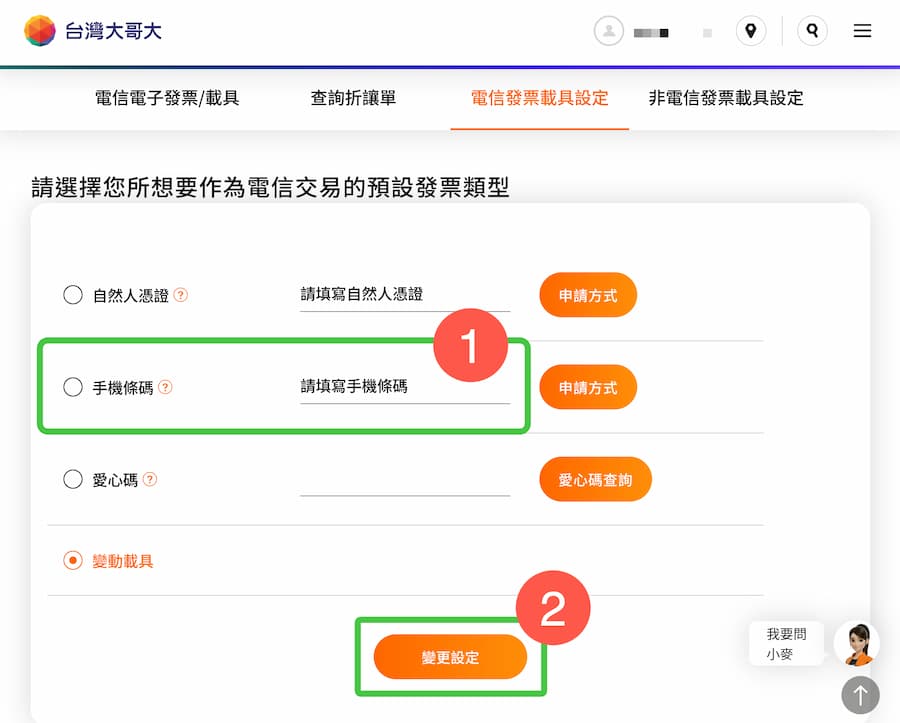900x723 pixels.
Task: Click the user account icon
Action: pos(609,31)
